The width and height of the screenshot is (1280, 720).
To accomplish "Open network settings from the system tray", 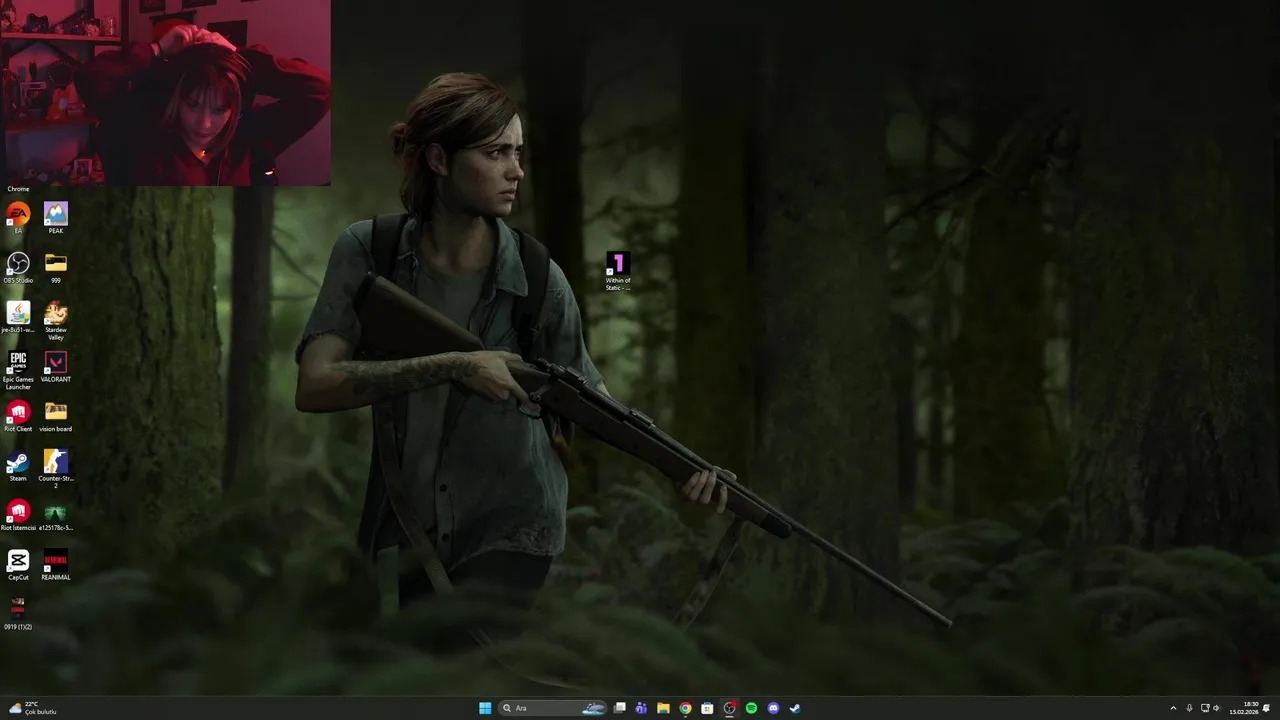I will click(x=1205, y=708).
